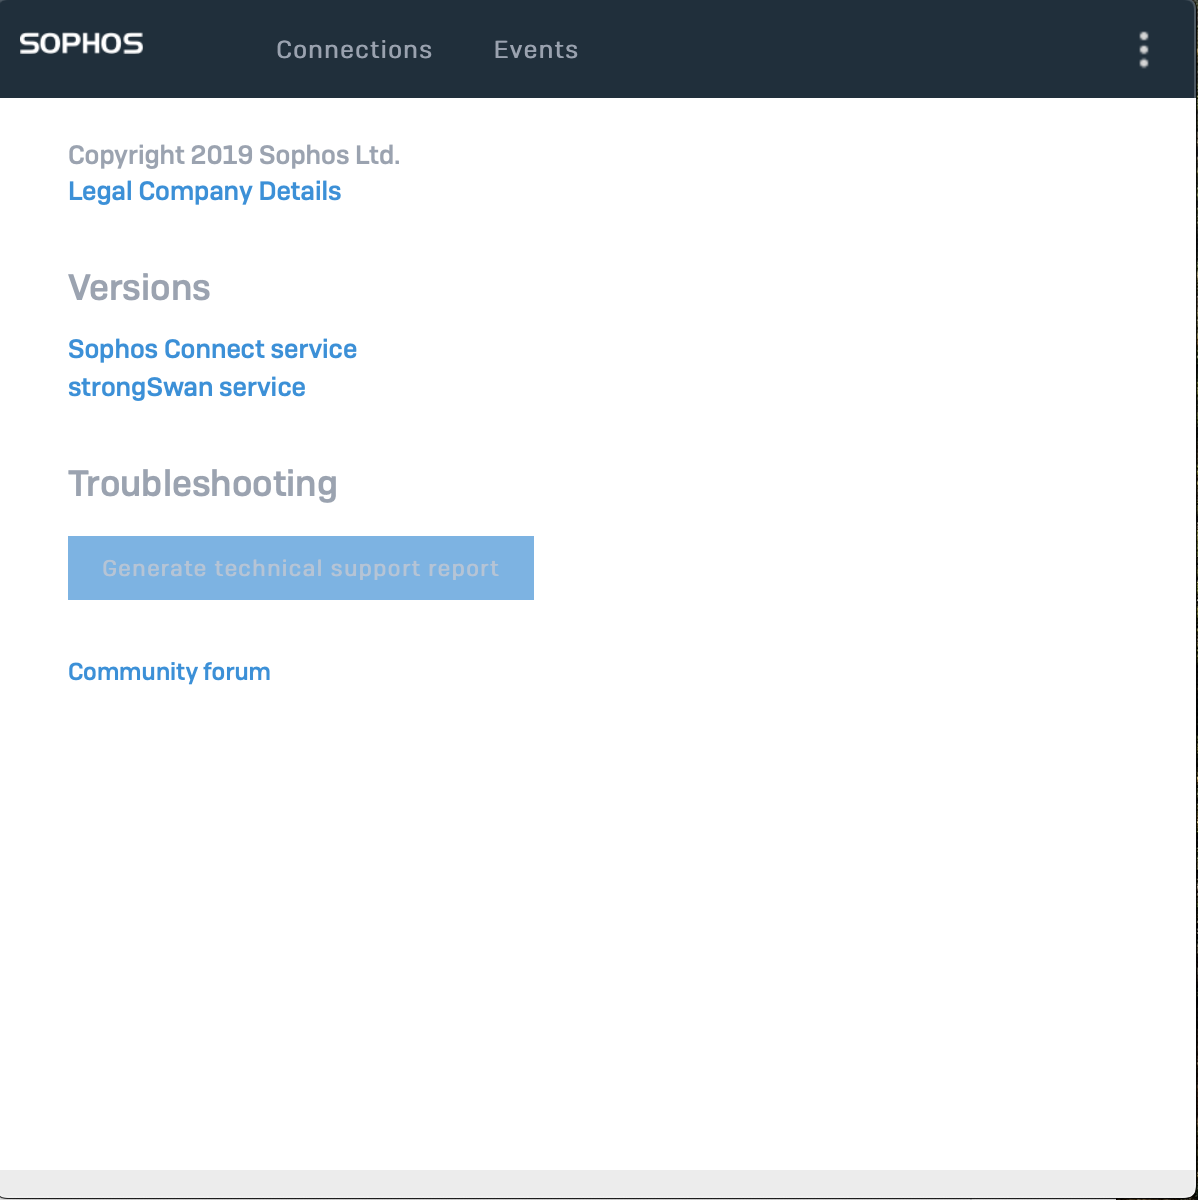Viewport: 1198px width, 1200px height.
Task: Switch to the Events tab
Action: (536, 50)
